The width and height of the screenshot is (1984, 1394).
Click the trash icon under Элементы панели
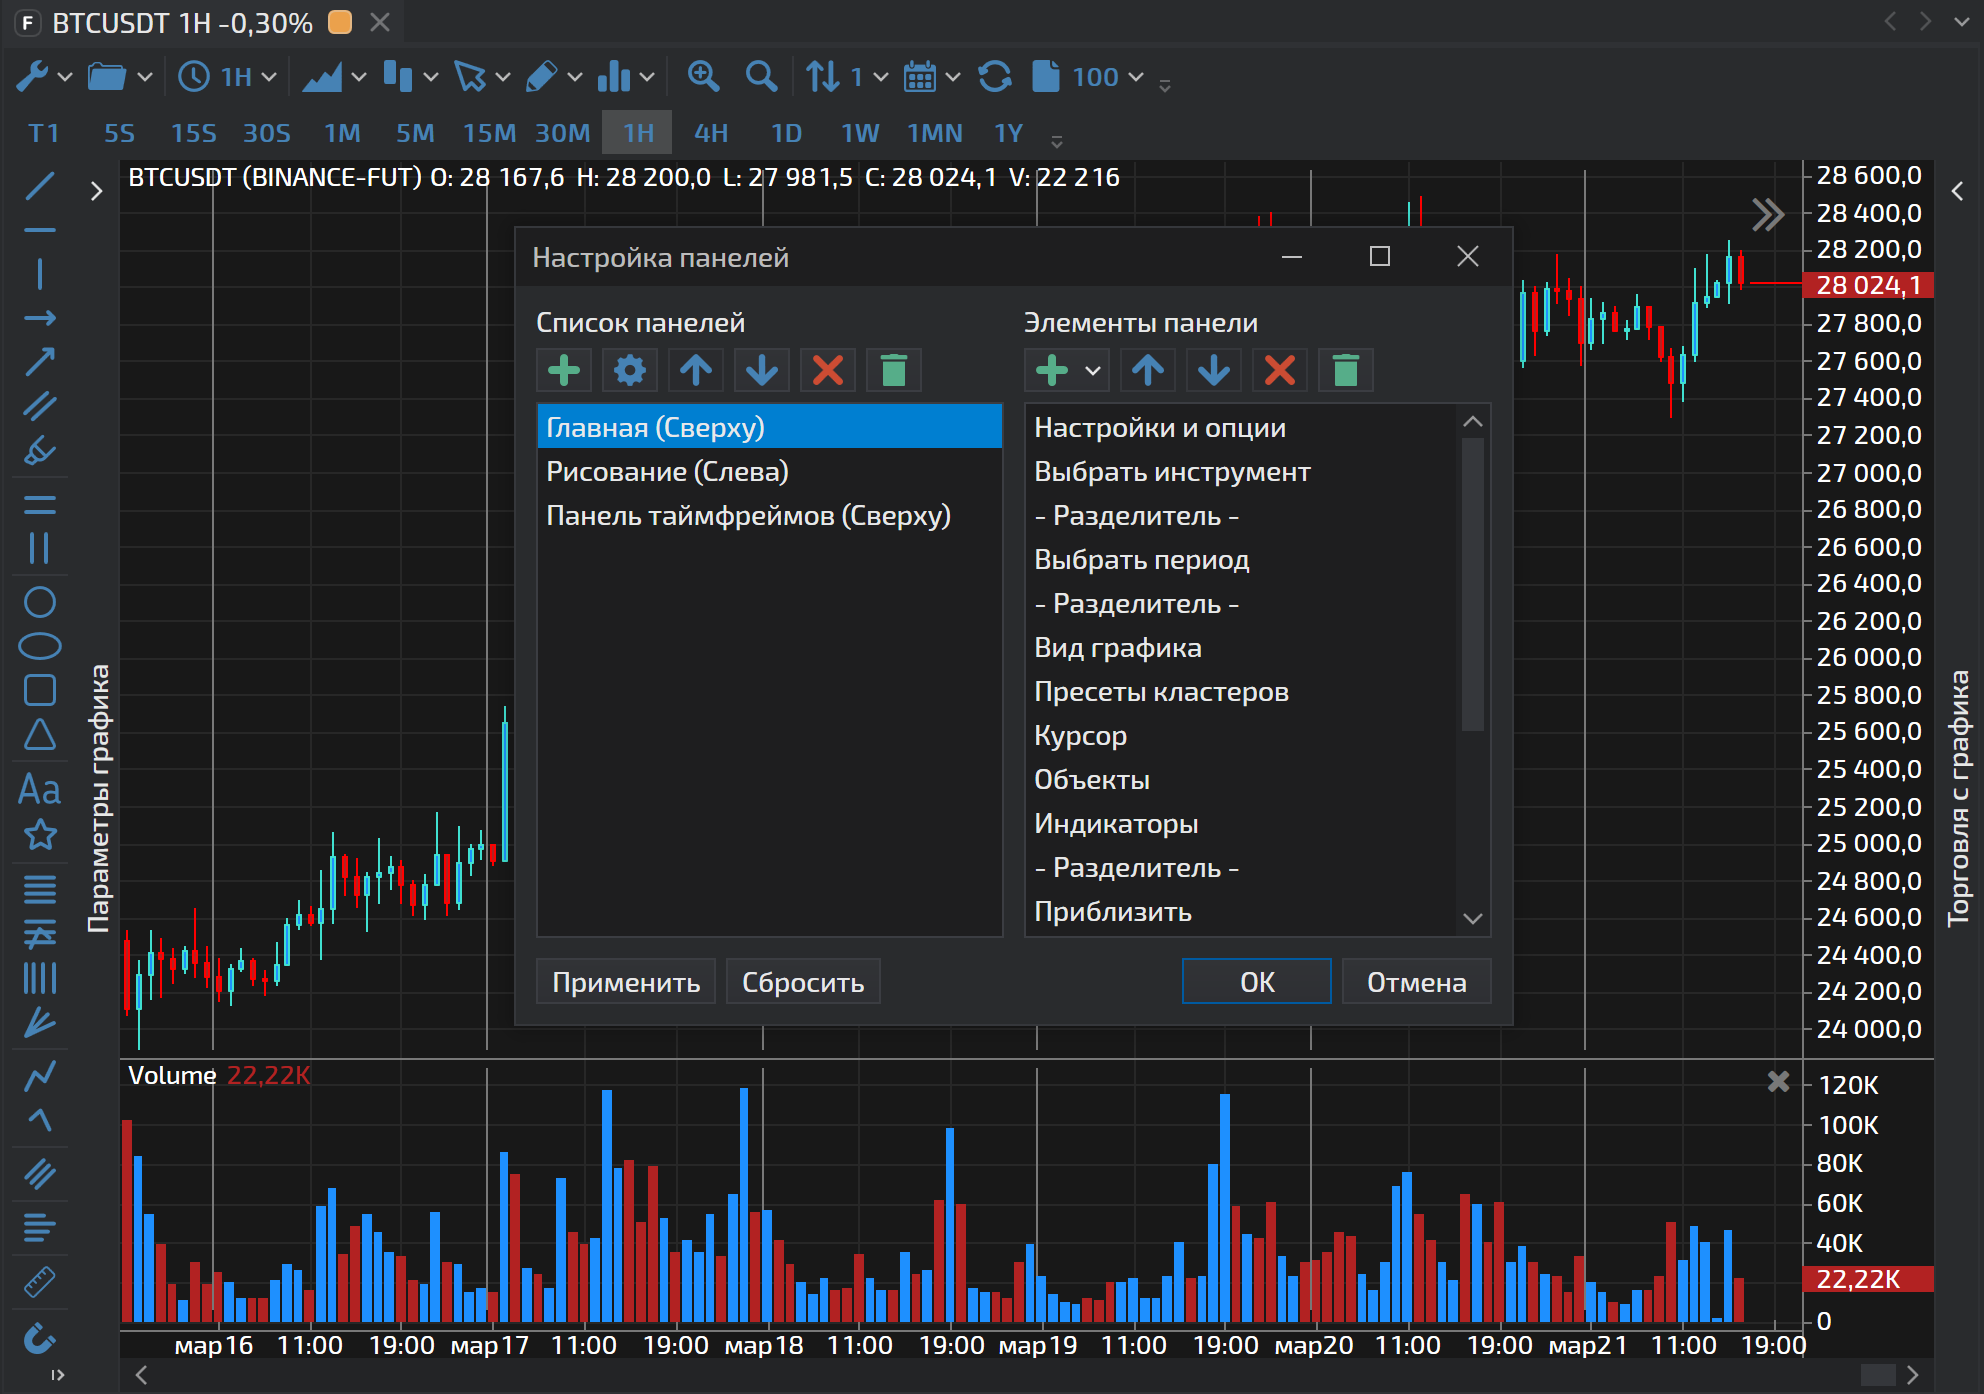click(x=1346, y=371)
